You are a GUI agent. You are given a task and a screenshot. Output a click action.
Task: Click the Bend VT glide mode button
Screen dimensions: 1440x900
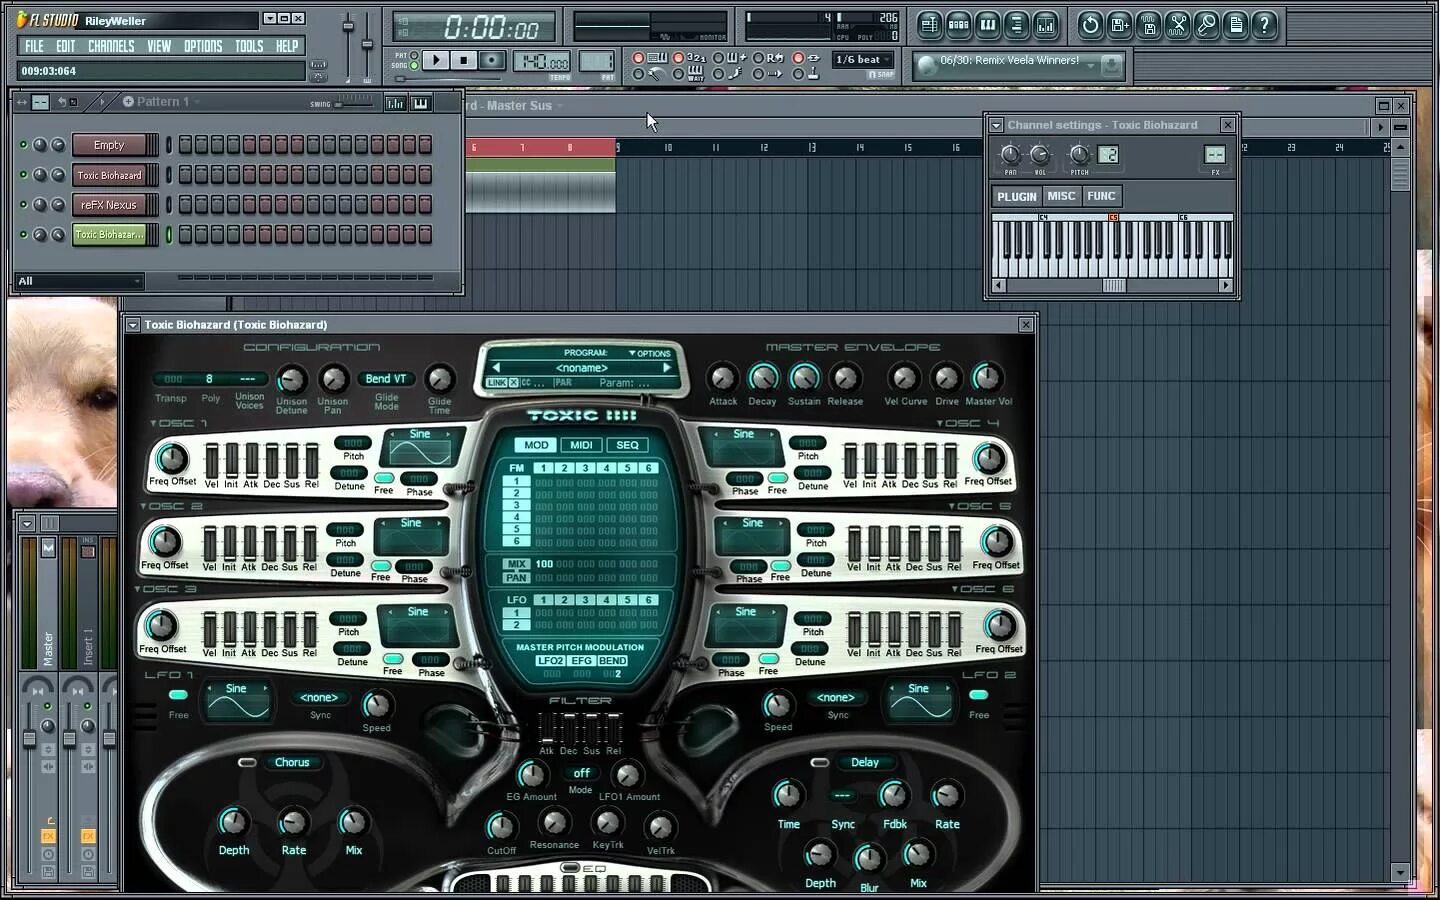pyautogui.click(x=386, y=379)
